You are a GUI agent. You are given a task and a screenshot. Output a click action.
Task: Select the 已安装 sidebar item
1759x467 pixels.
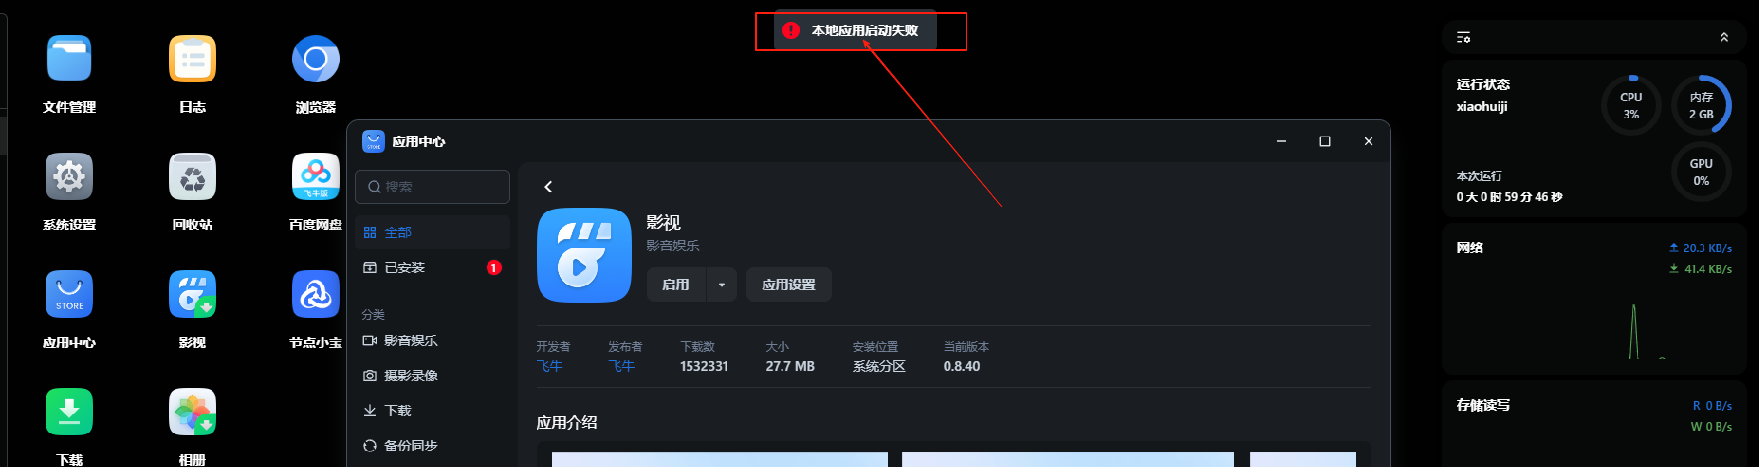point(432,267)
